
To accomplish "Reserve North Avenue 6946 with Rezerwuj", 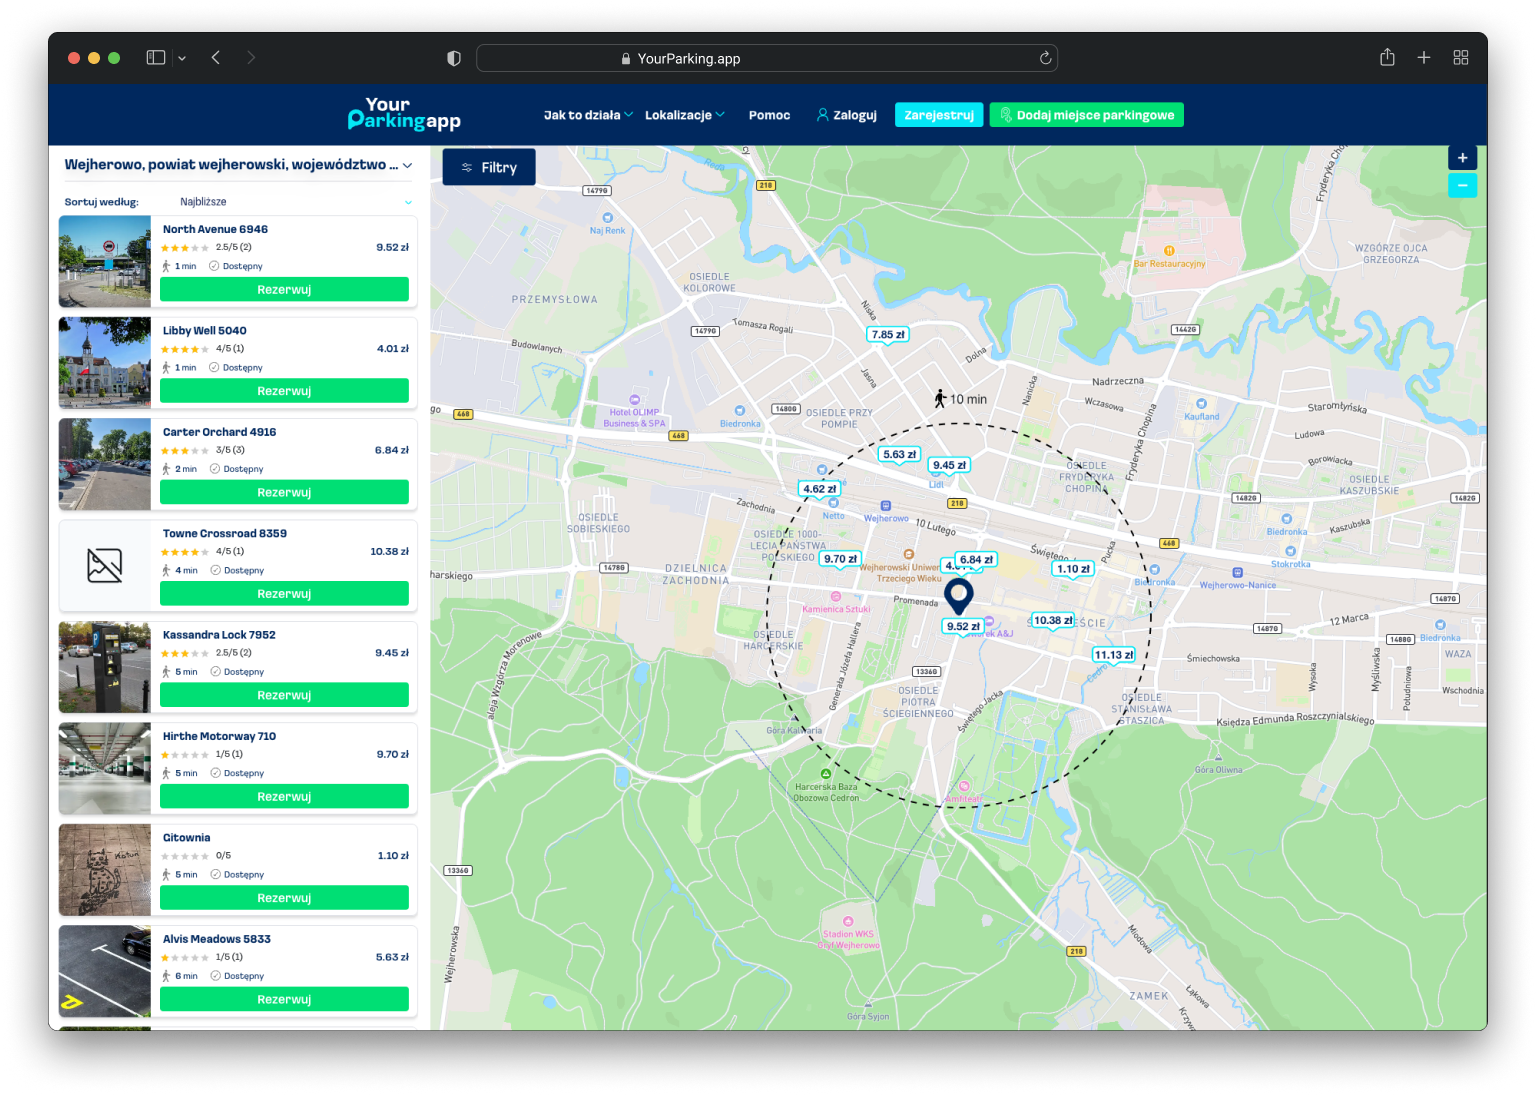I will tap(284, 290).
